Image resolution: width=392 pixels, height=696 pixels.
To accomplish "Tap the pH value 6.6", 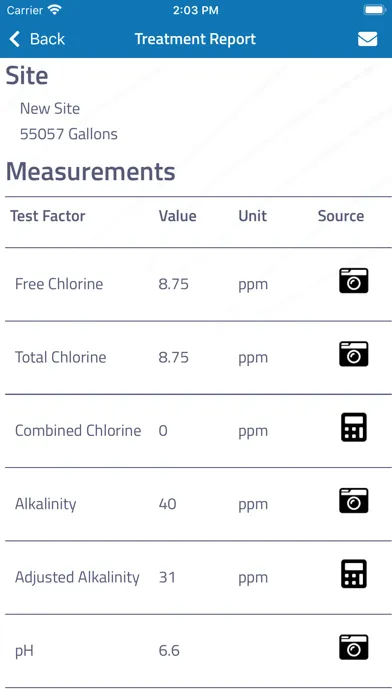I will tap(169, 651).
